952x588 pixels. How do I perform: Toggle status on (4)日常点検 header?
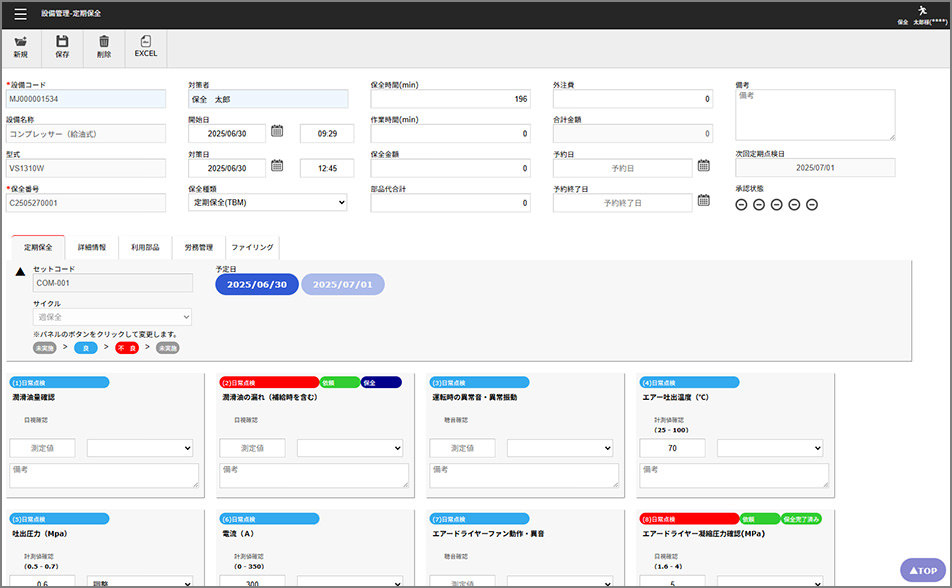click(x=690, y=383)
